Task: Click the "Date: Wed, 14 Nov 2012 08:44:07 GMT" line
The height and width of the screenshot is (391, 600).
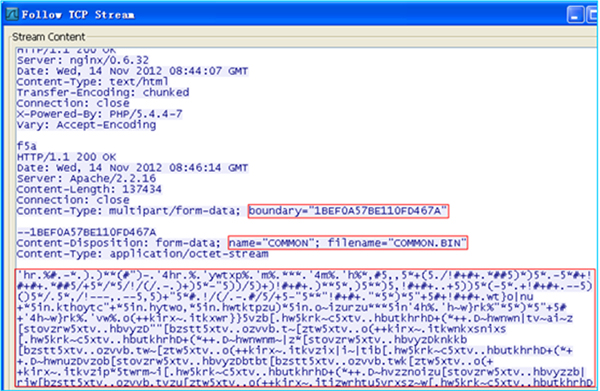Action: point(132,71)
